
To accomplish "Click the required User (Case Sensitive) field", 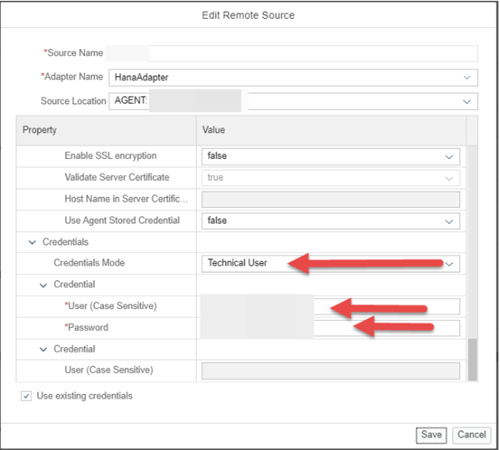I will [331, 306].
